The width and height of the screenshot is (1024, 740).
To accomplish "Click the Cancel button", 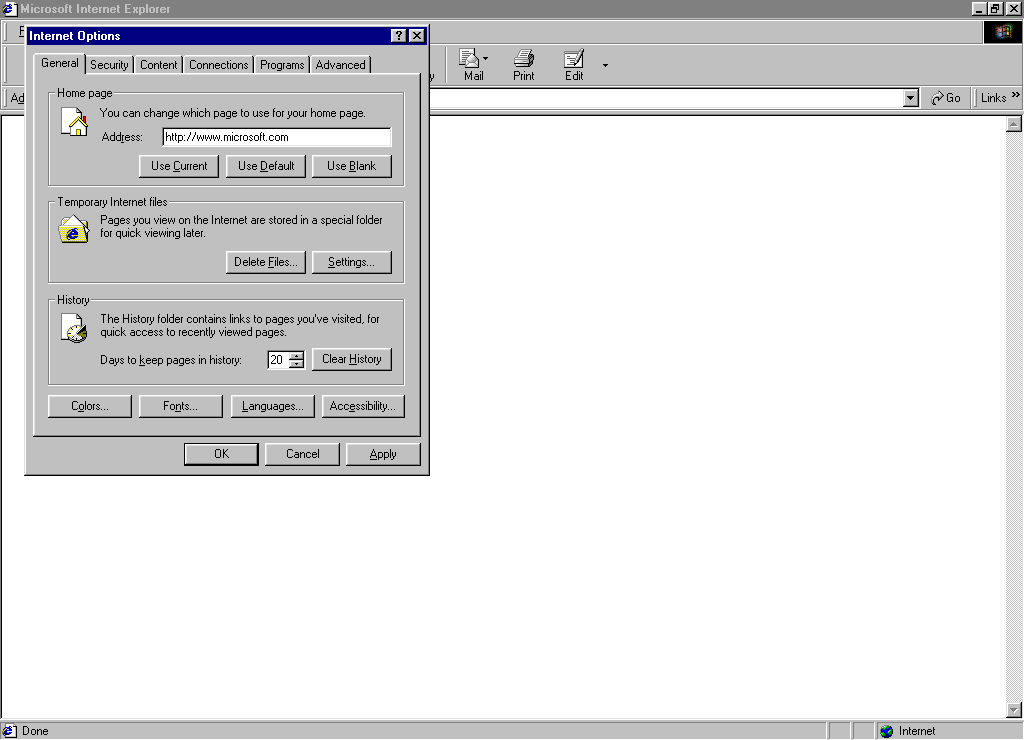I will coord(302,454).
